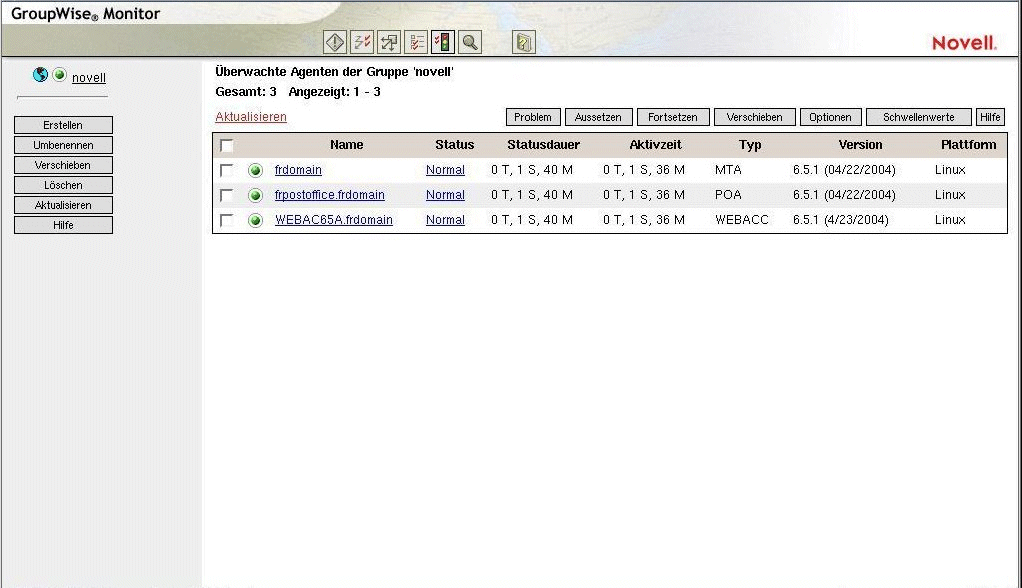Click the Name column header
The height and width of the screenshot is (588, 1022).
pyautogui.click(x=346, y=144)
